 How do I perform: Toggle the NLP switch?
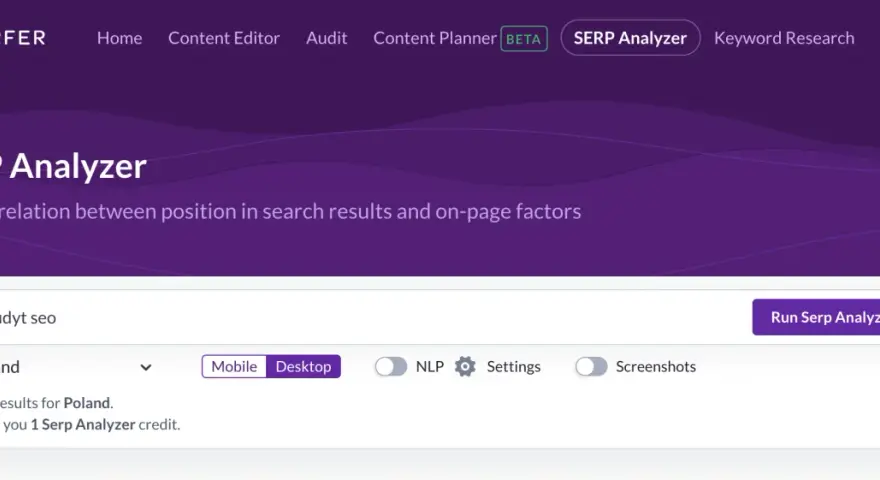click(x=391, y=367)
